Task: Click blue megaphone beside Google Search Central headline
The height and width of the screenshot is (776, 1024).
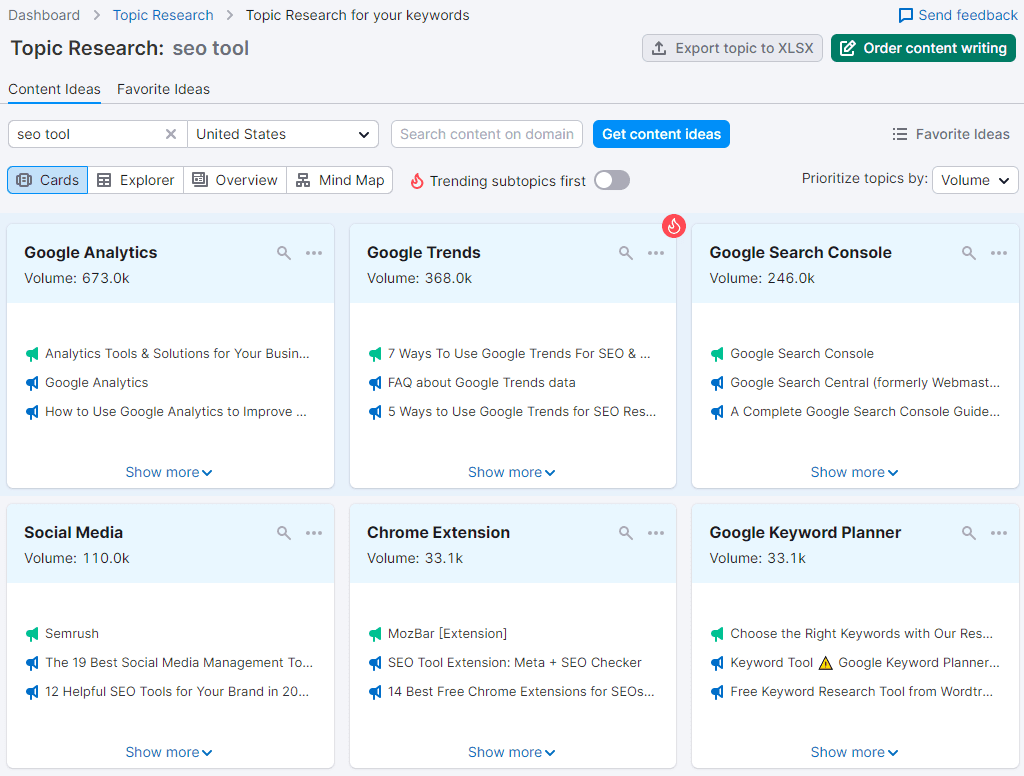Action: [717, 383]
